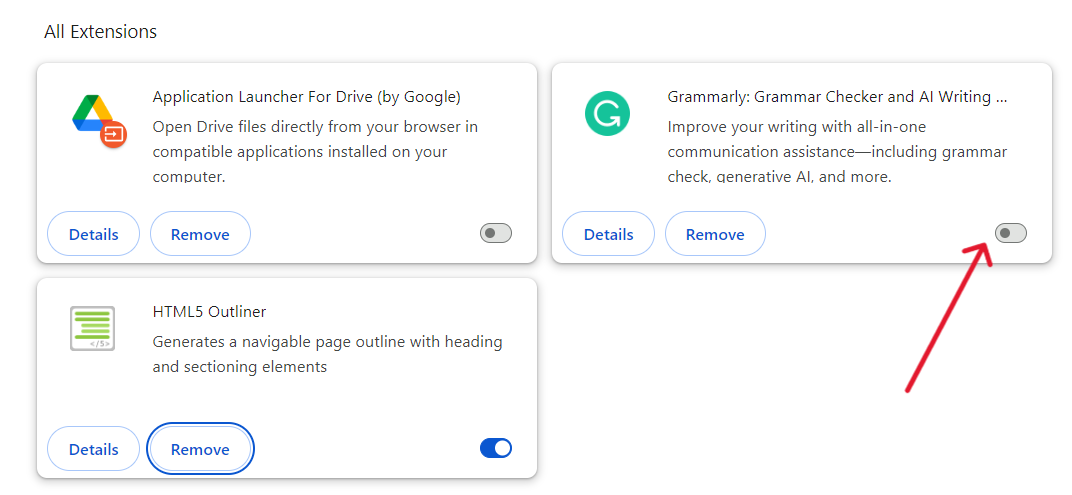
Task: Turn on the Grammarly extension toggle
Action: (1011, 234)
